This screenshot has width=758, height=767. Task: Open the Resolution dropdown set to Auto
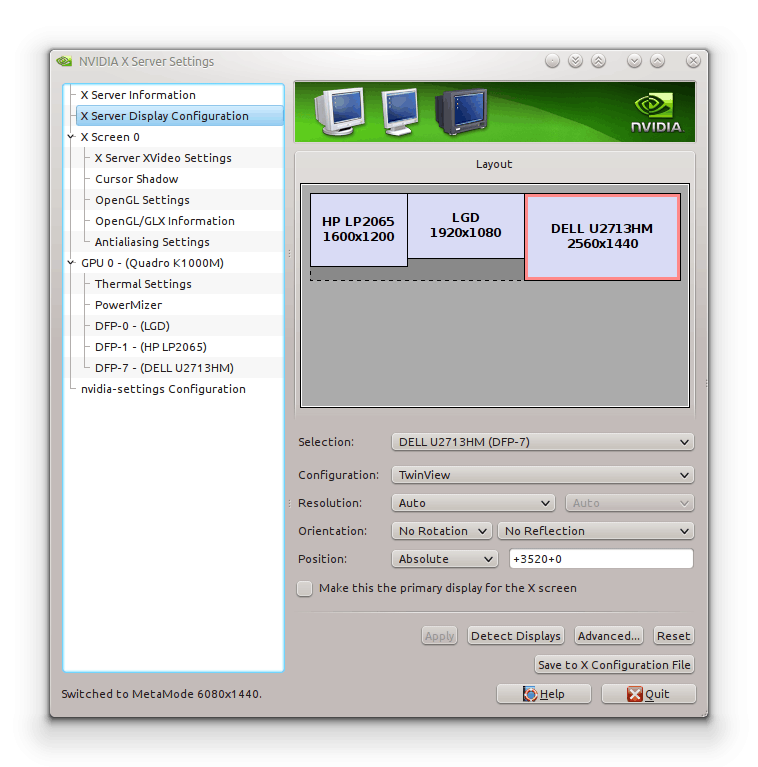point(473,503)
